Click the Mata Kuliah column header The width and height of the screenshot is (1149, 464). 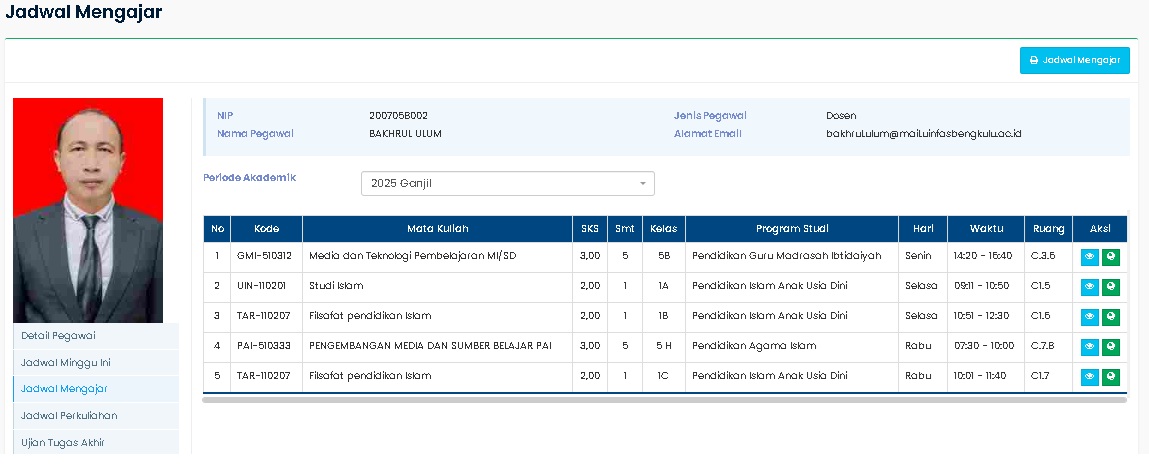[437, 228]
